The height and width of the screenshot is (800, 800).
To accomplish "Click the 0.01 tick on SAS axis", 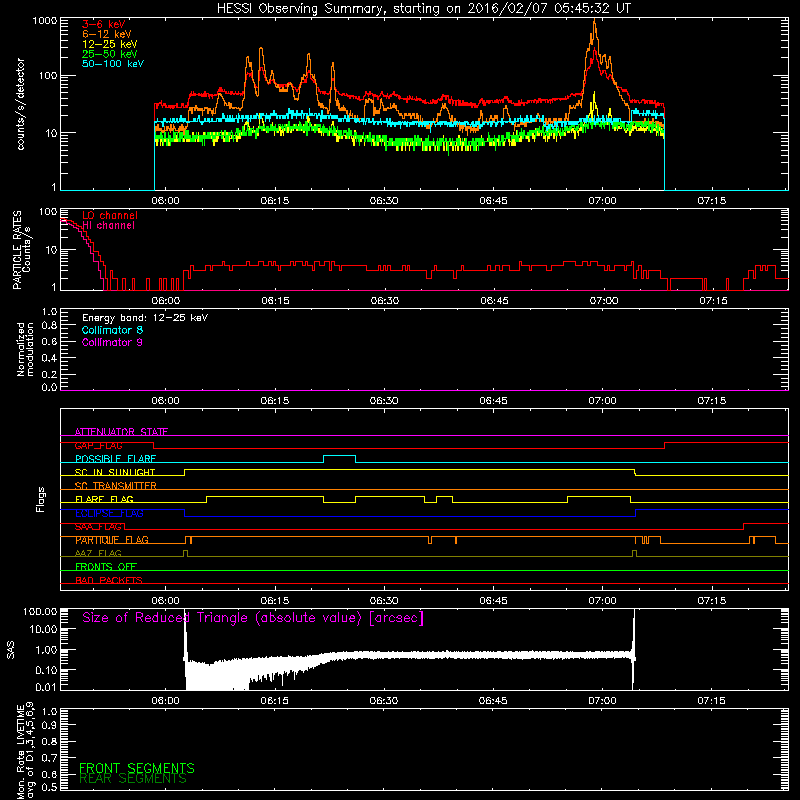I will (x=46, y=687).
